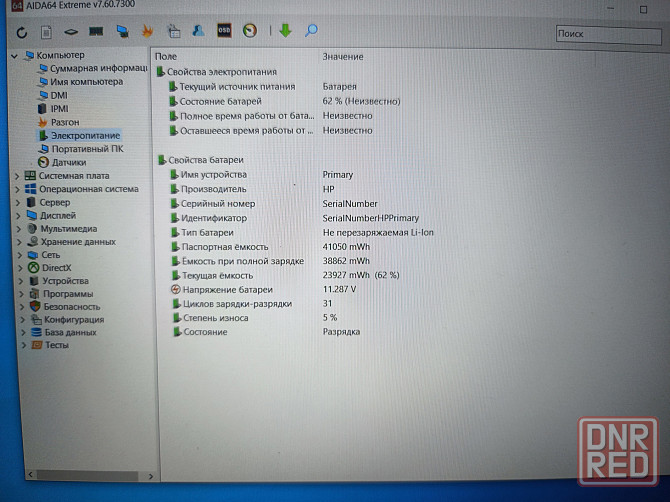Expand the Сеть node
This screenshot has height=502, width=670.
point(20,255)
